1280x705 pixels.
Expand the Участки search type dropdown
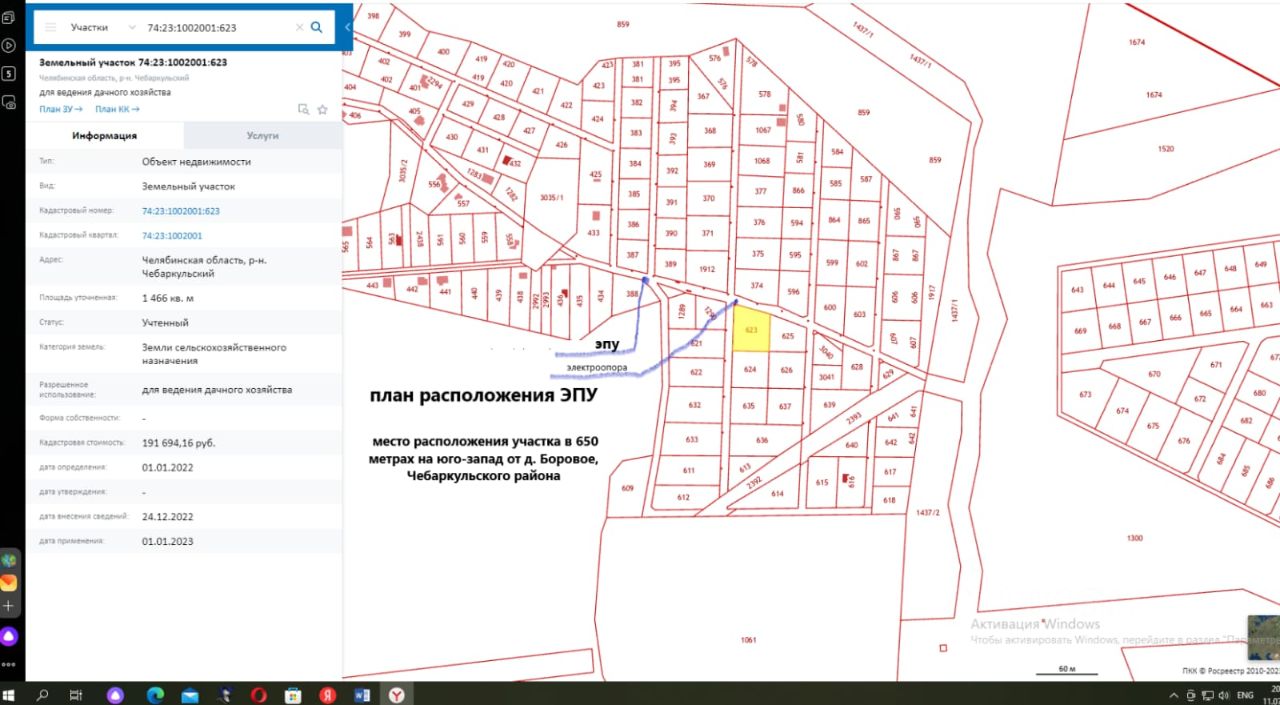[x=104, y=27]
